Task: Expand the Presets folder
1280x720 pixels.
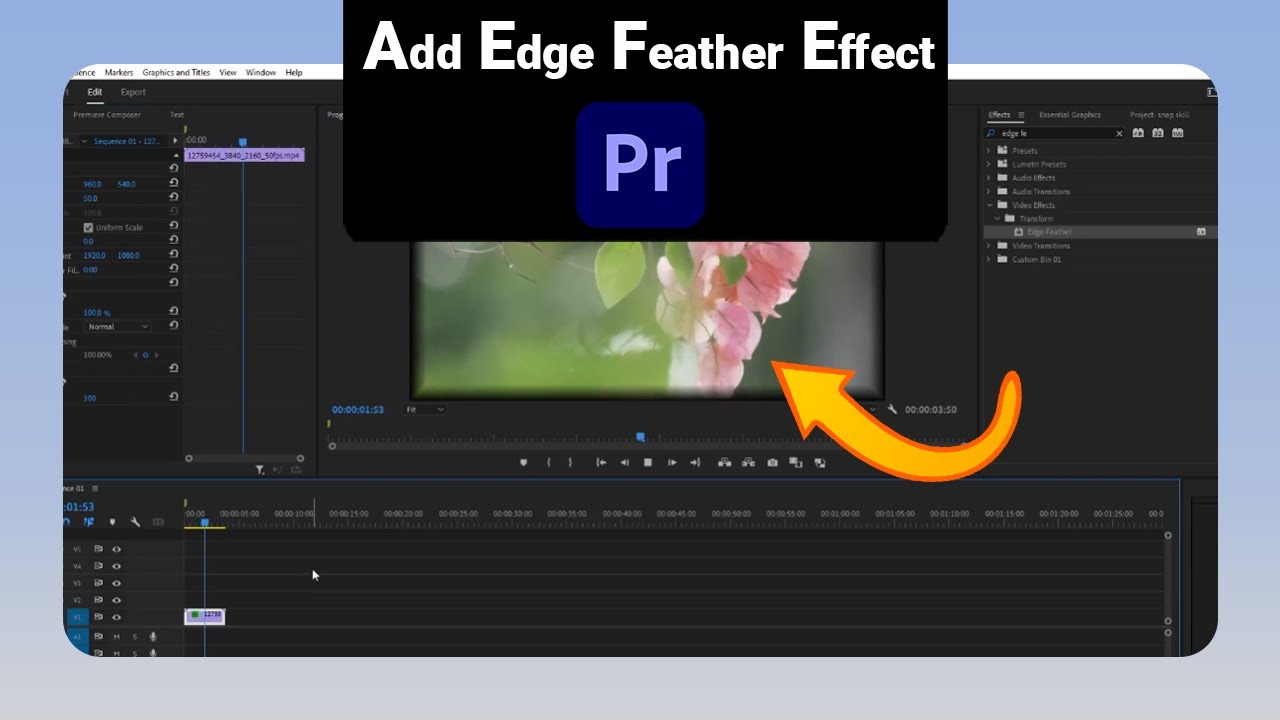Action: [990, 151]
